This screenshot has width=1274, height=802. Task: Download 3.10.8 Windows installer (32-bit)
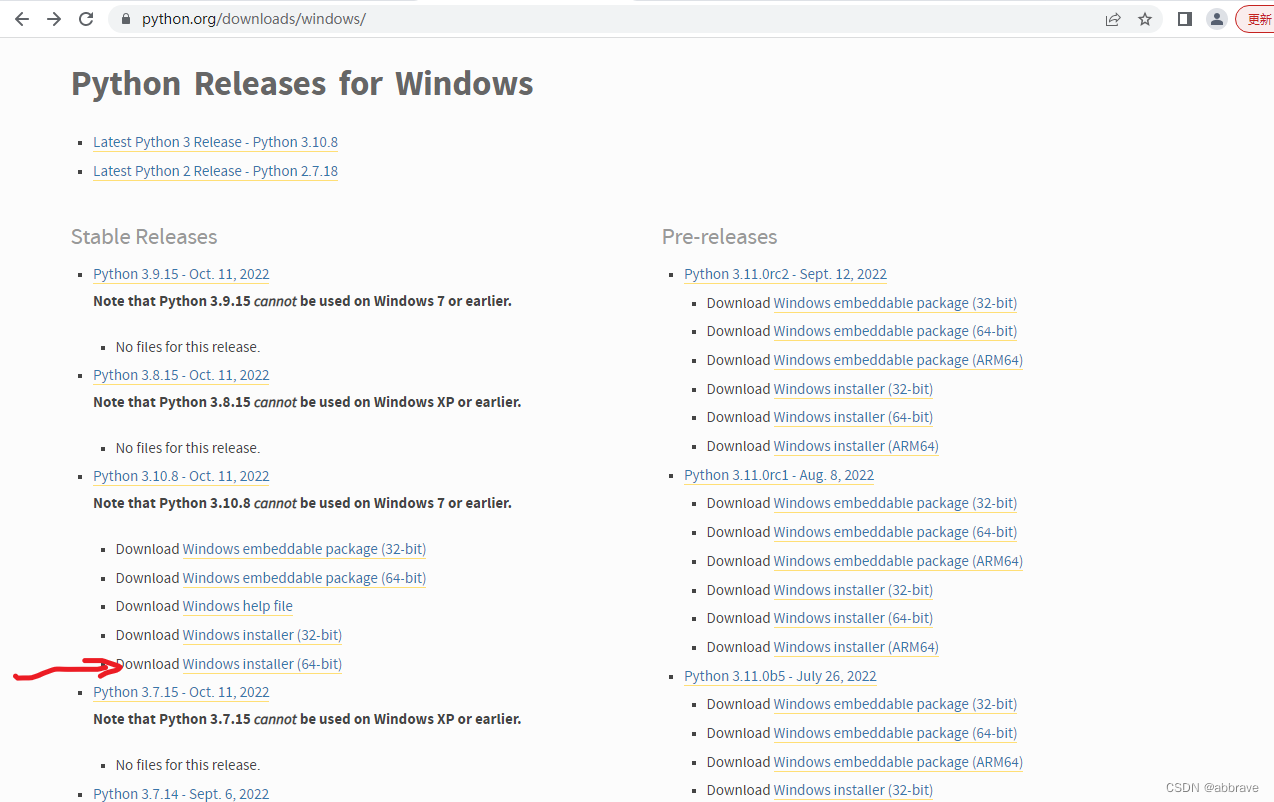(x=262, y=635)
